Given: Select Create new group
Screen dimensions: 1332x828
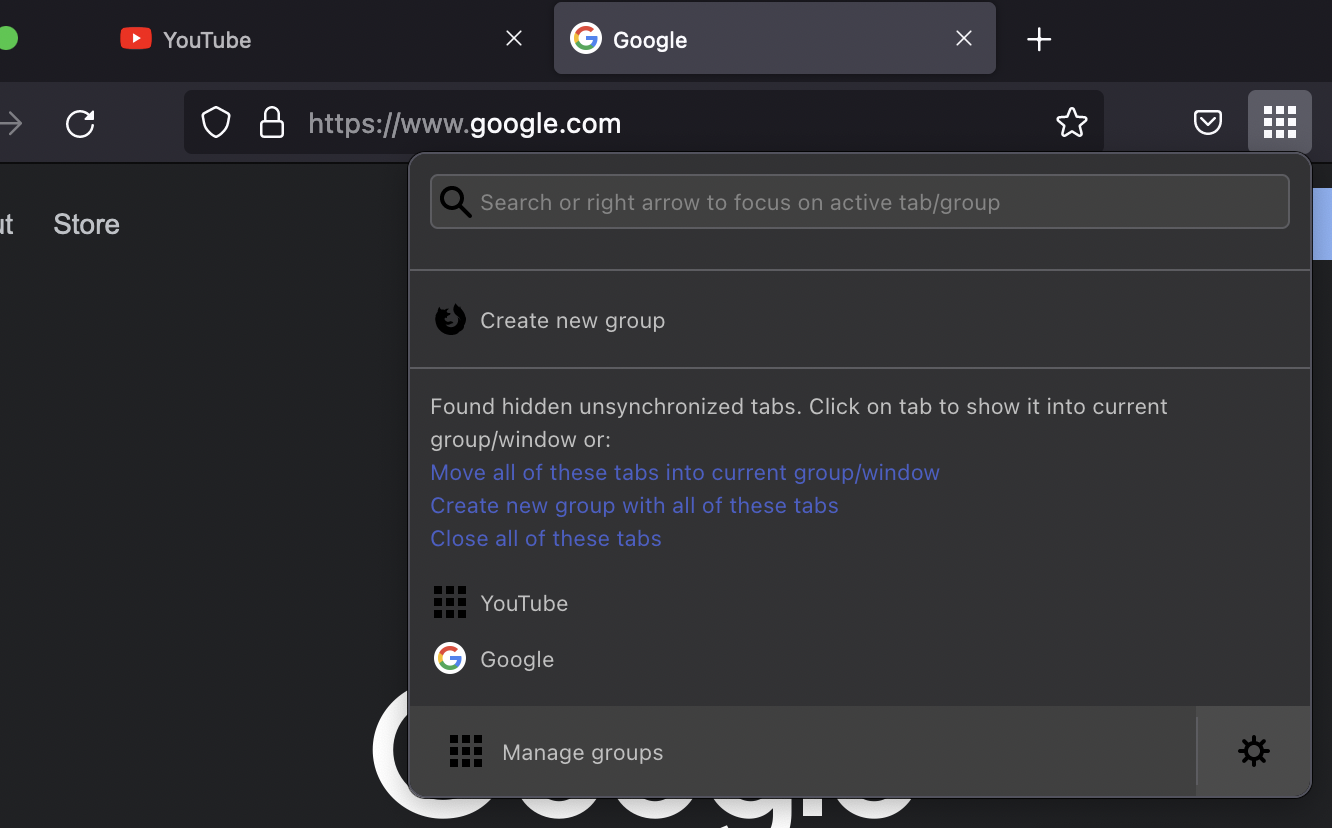Looking at the screenshot, I should point(572,320).
